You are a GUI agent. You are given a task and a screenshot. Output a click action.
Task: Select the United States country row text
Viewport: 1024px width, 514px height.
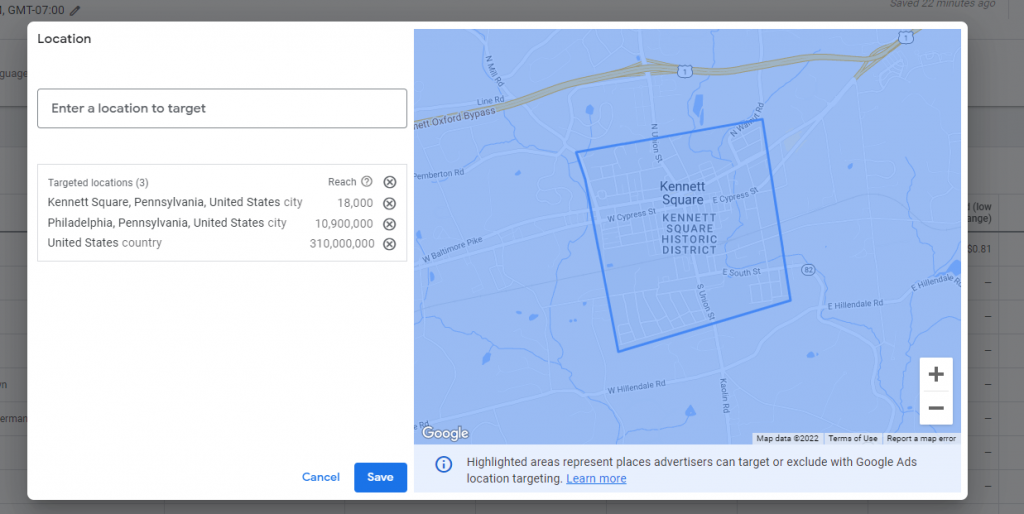point(104,243)
